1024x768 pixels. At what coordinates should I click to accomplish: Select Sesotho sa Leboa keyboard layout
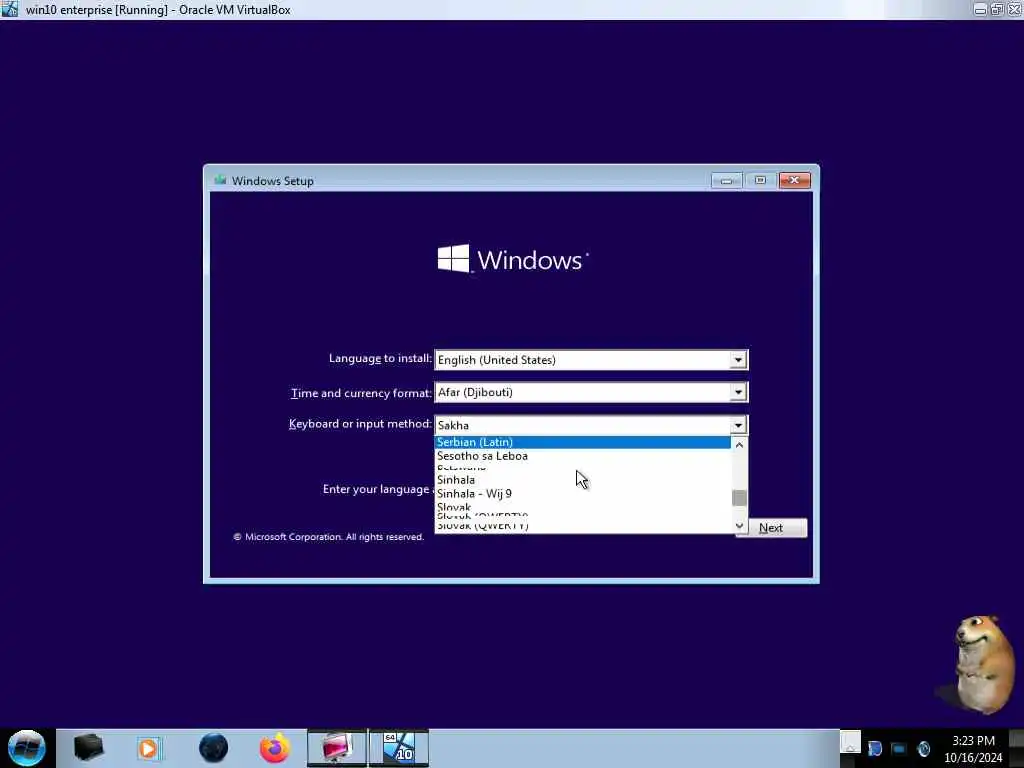tap(583, 456)
